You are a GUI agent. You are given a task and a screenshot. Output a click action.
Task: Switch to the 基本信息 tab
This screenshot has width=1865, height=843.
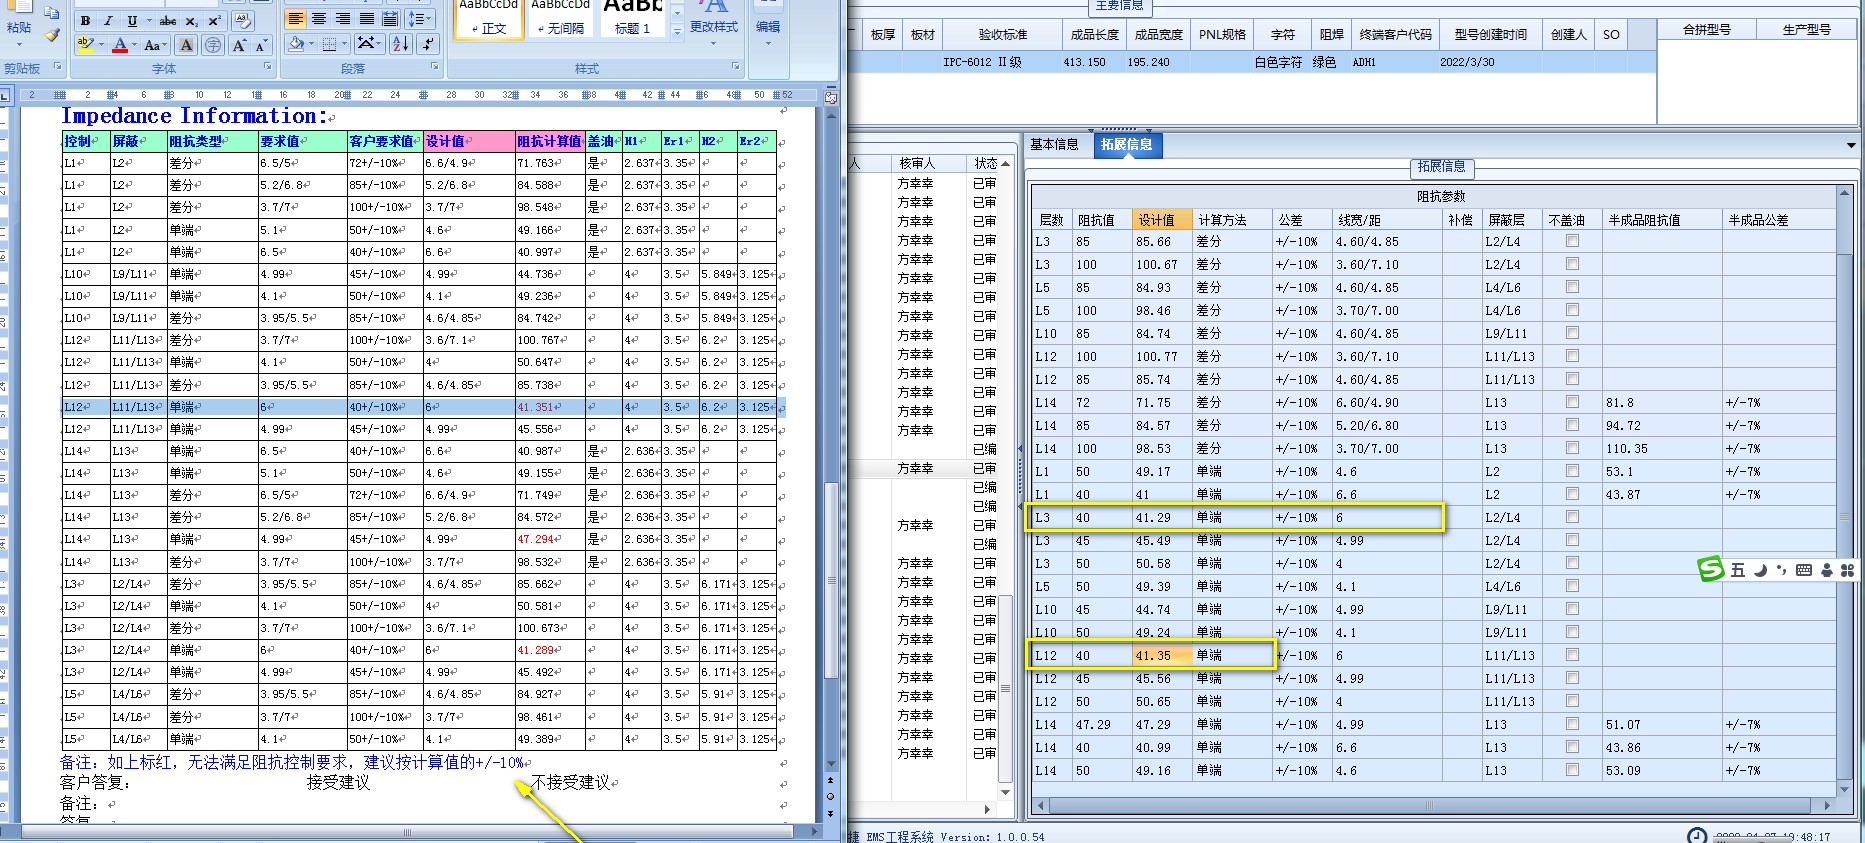click(1054, 145)
